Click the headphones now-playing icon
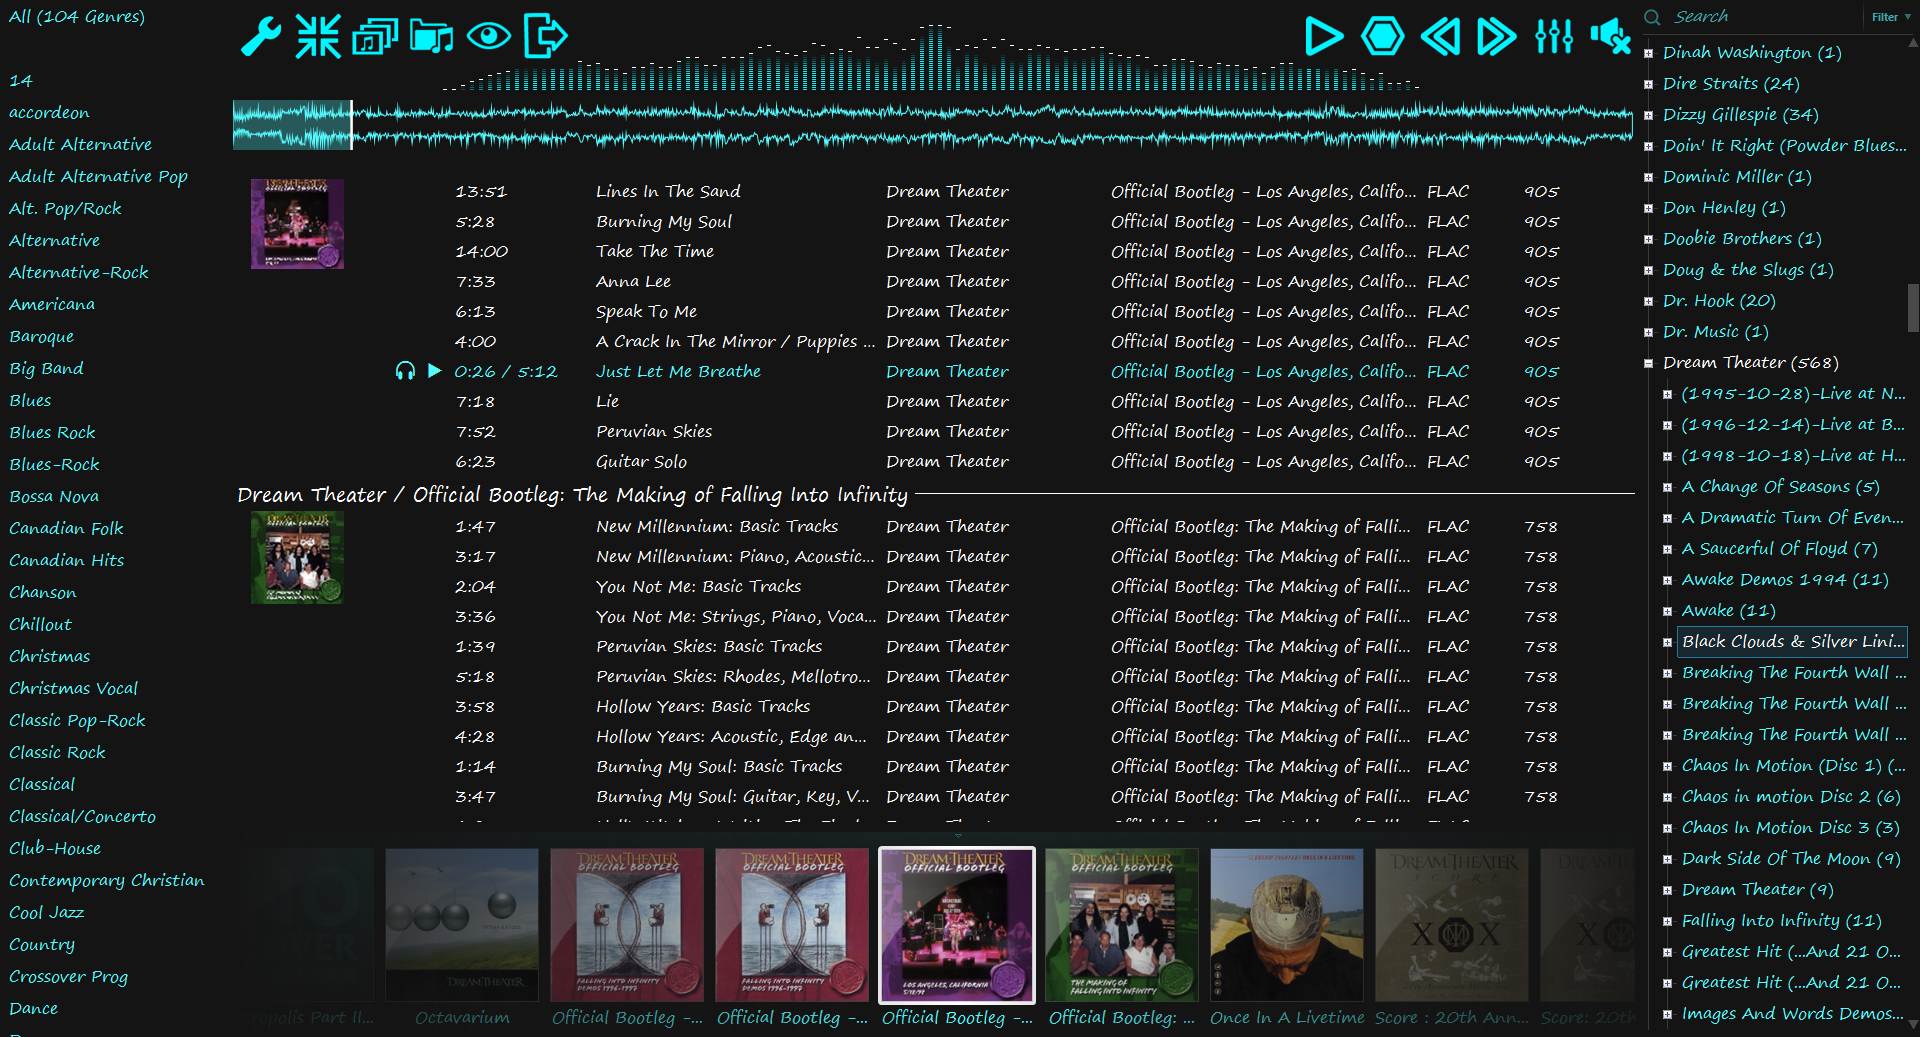Viewport: 1920px width, 1037px height. coord(405,371)
